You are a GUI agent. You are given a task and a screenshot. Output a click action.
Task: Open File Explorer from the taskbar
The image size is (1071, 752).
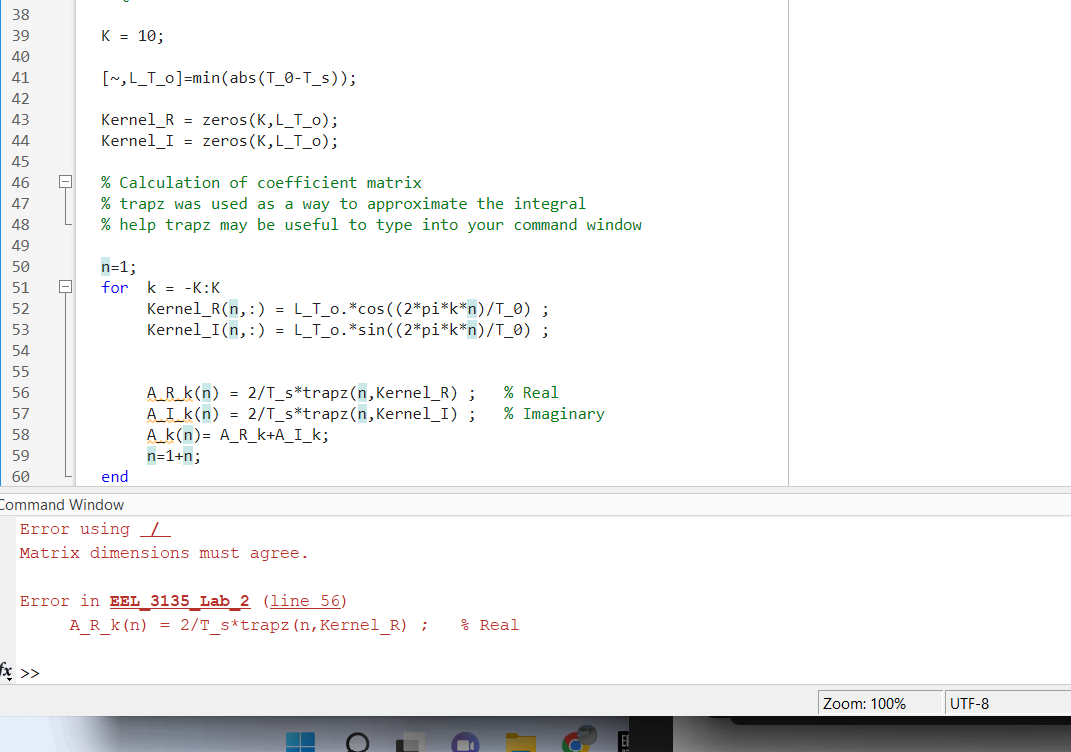pyautogui.click(x=518, y=744)
